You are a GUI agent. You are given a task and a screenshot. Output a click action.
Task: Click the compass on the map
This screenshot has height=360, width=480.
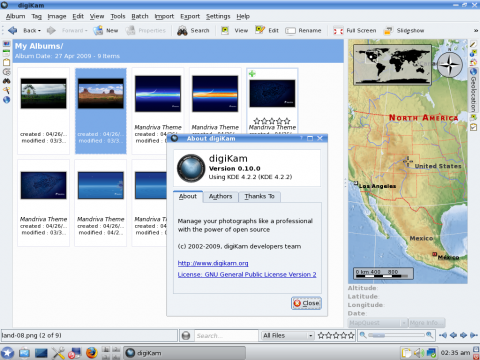(x=450, y=65)
